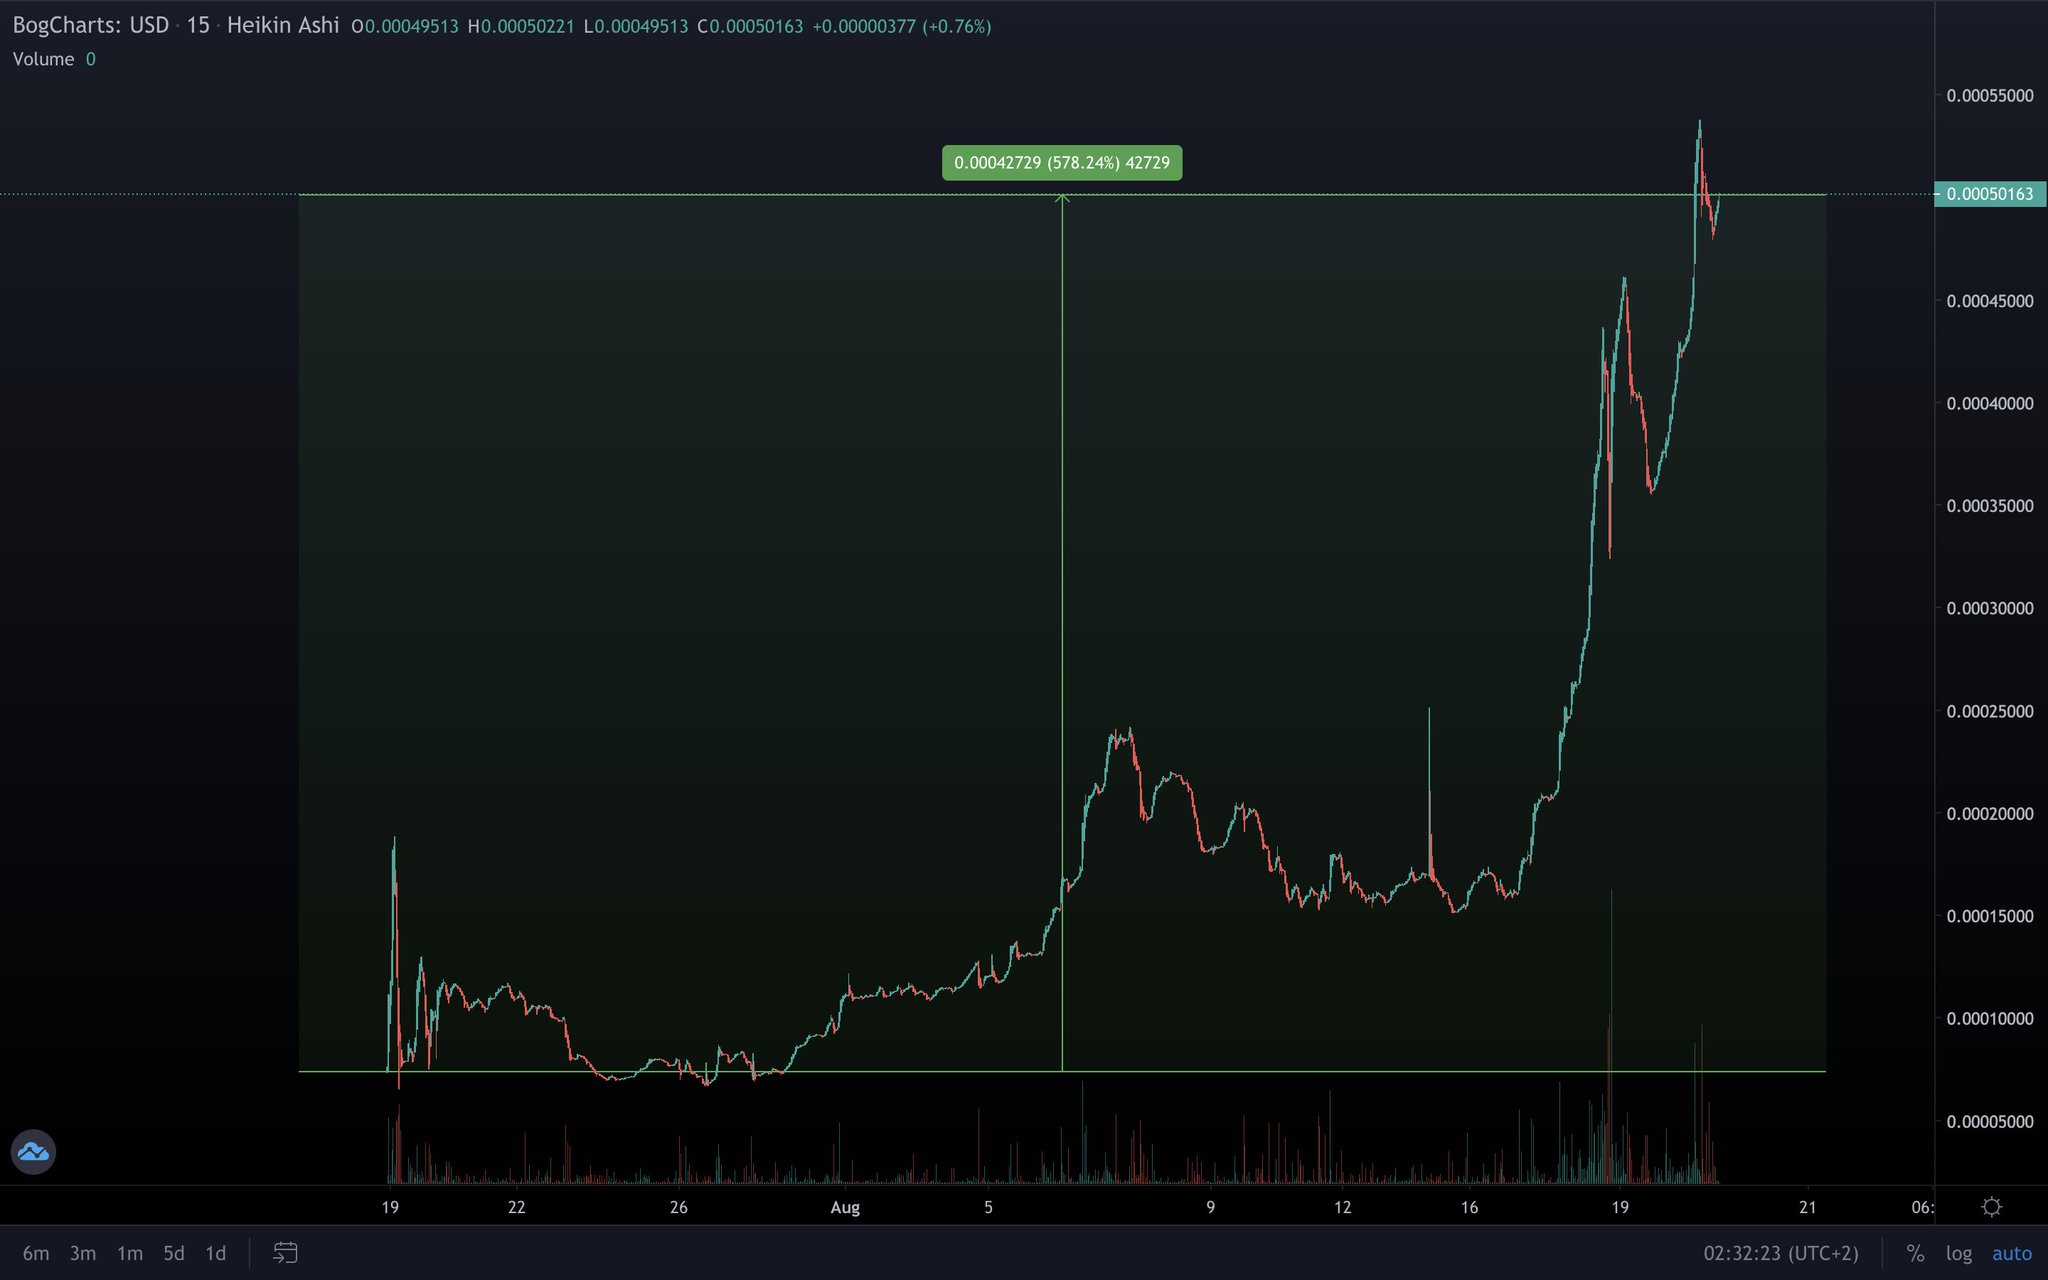Click the Volume 0 indicator legend
This screenshot has height=1280, width=2048.
click(52, 59)
